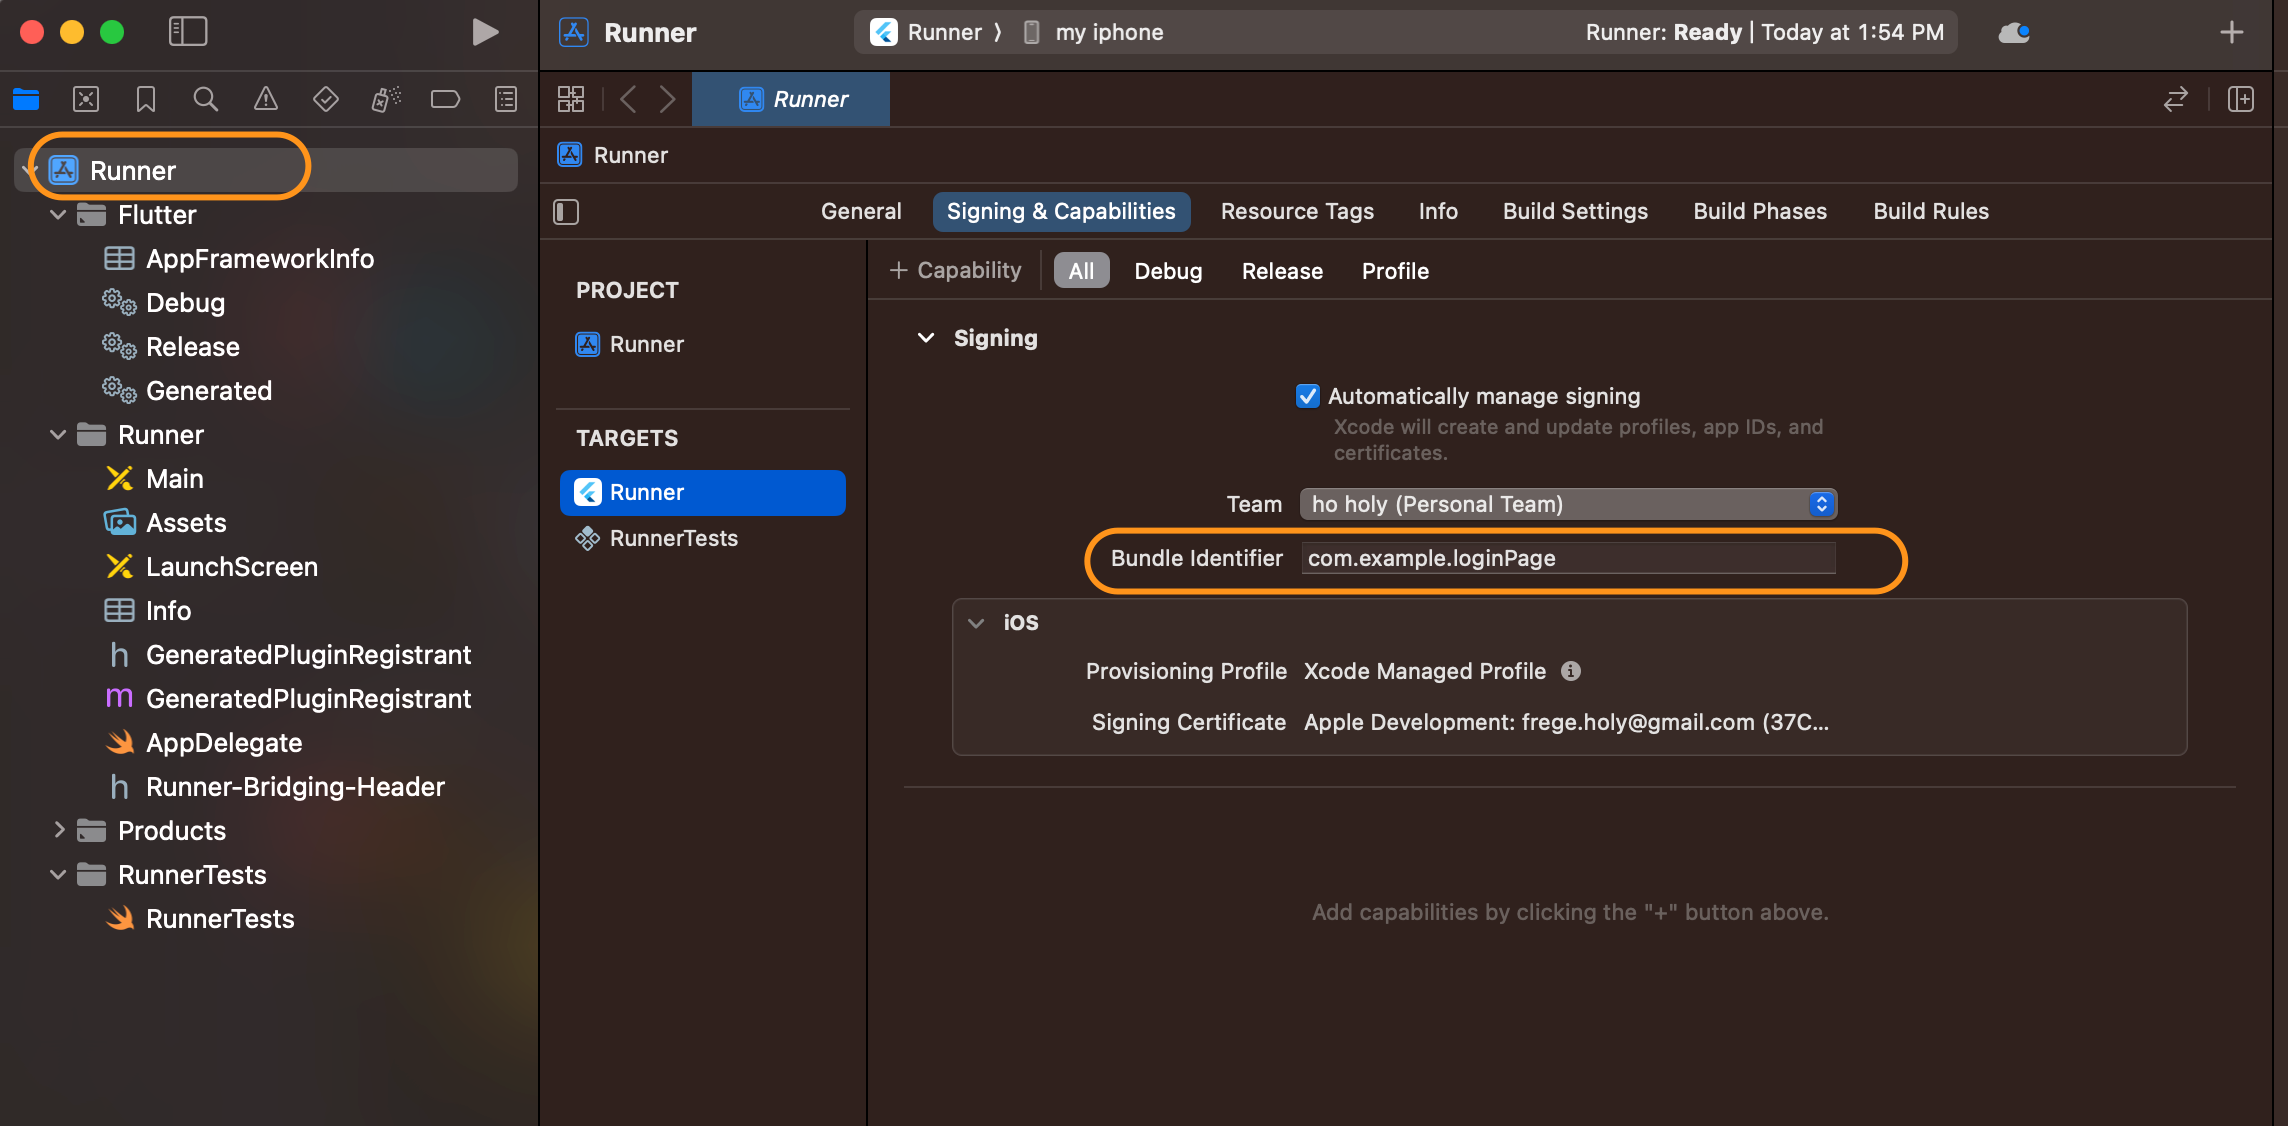The height and width of the screenshot is (1126, 2288).
Task: Open the bookmark navigator icon
Action: click(x=146, y=99)
